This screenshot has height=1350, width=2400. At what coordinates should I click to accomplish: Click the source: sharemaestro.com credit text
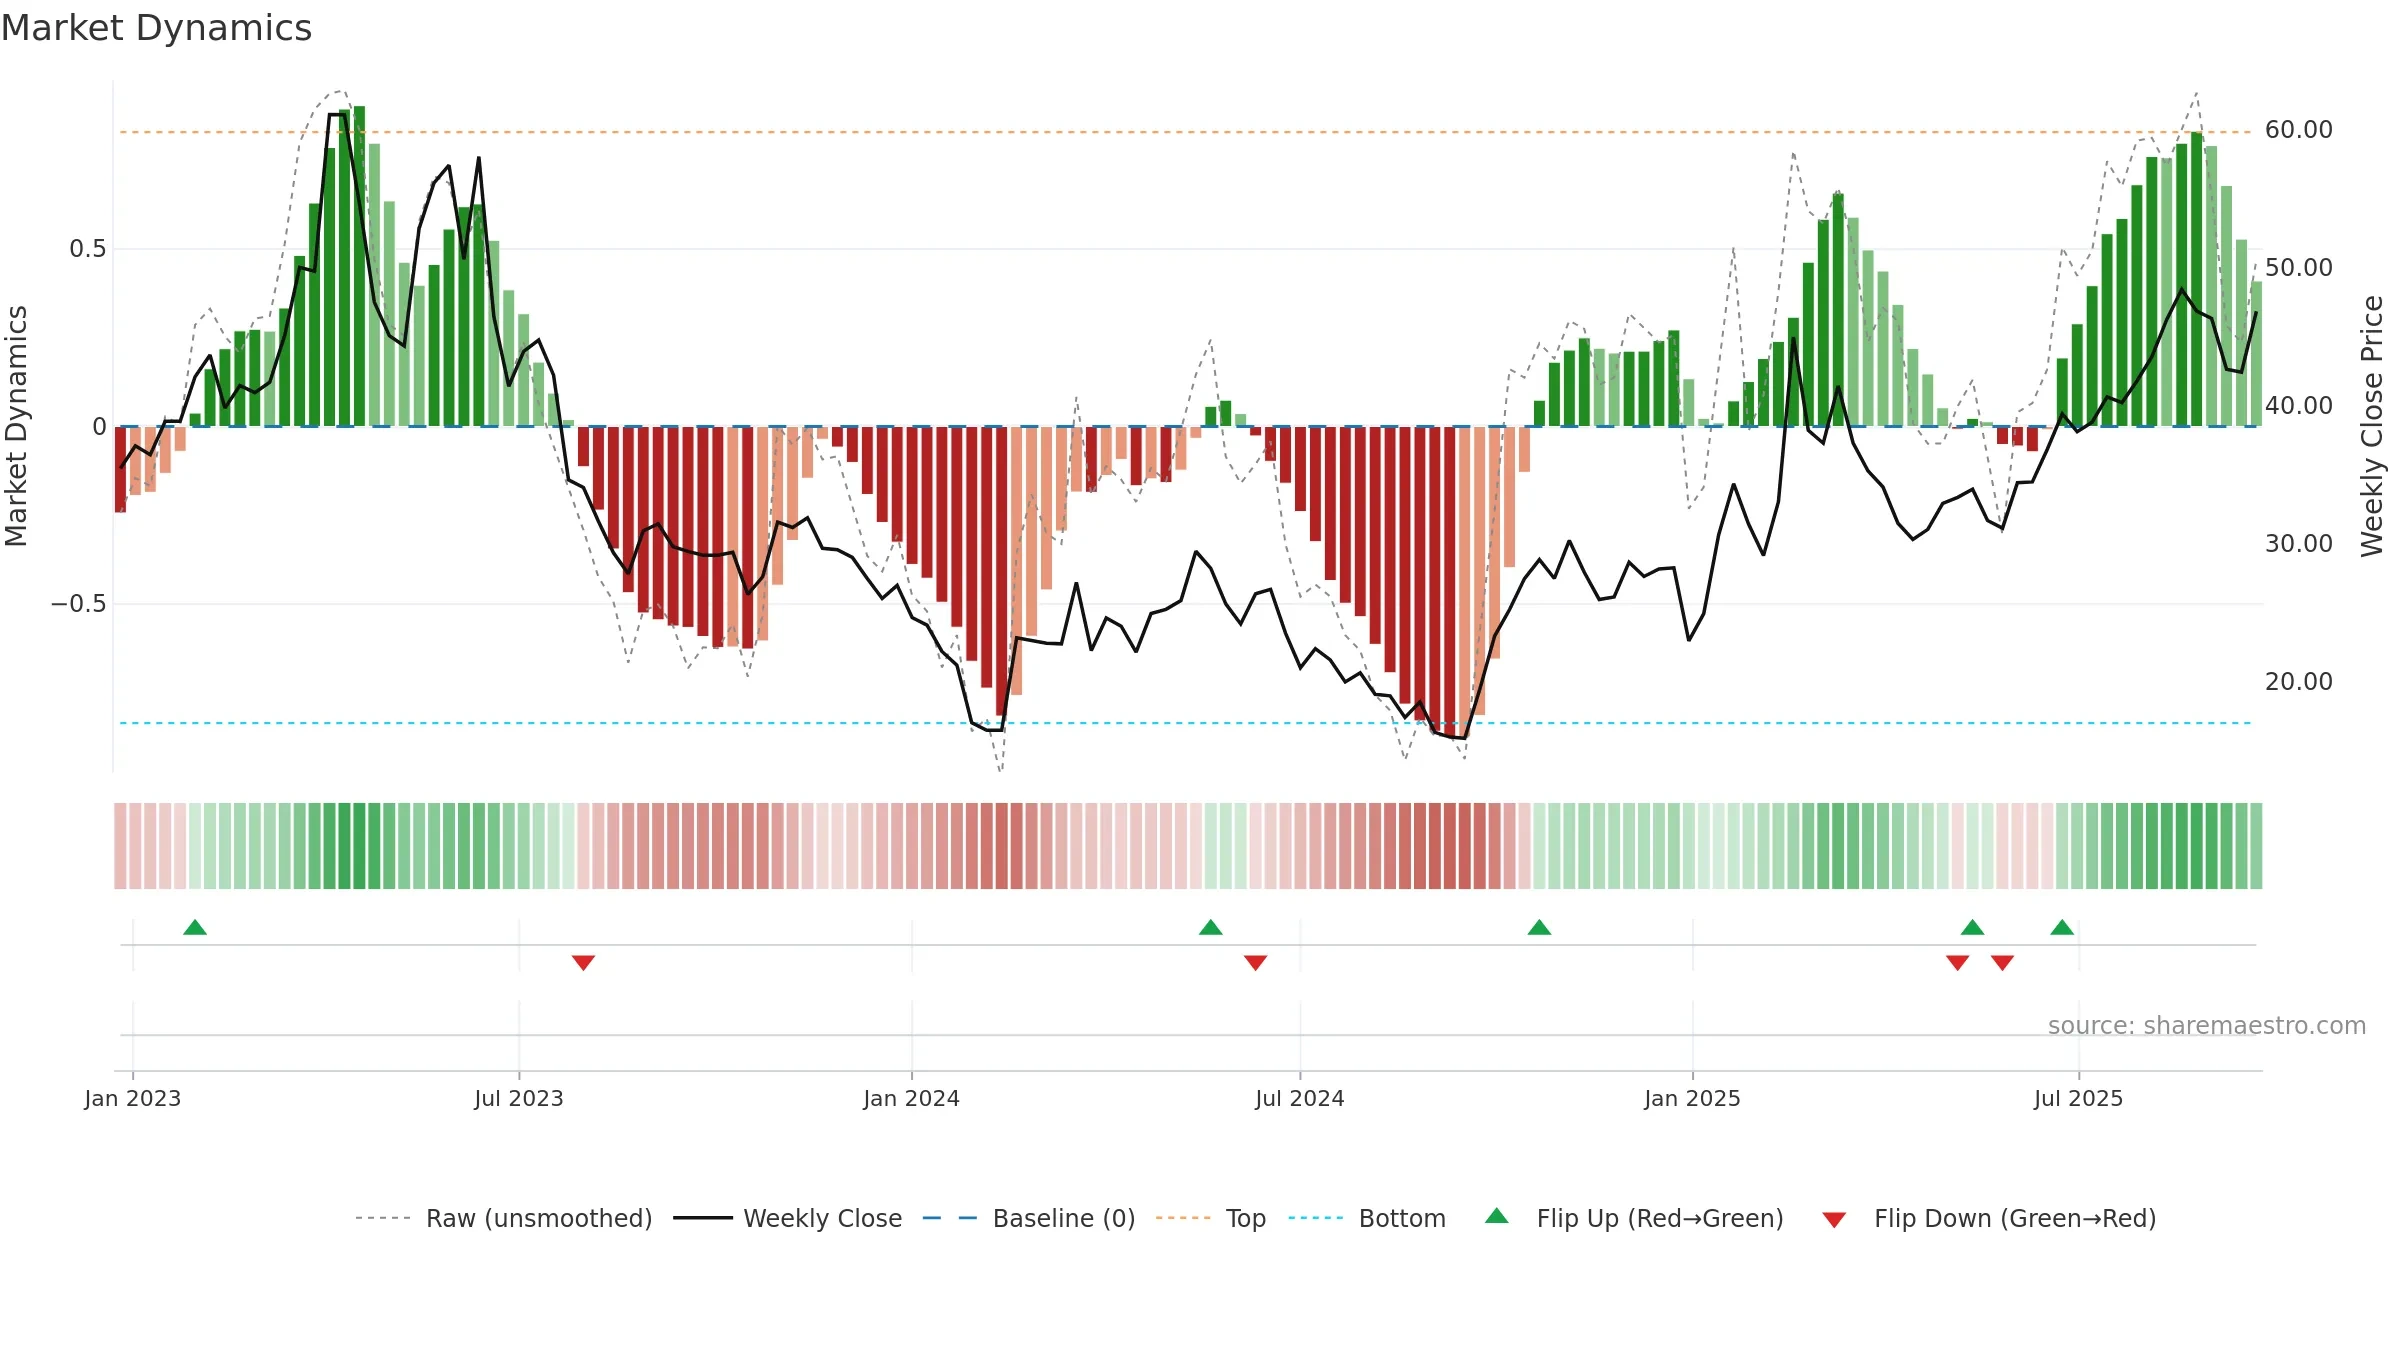click(2207, 1025)
